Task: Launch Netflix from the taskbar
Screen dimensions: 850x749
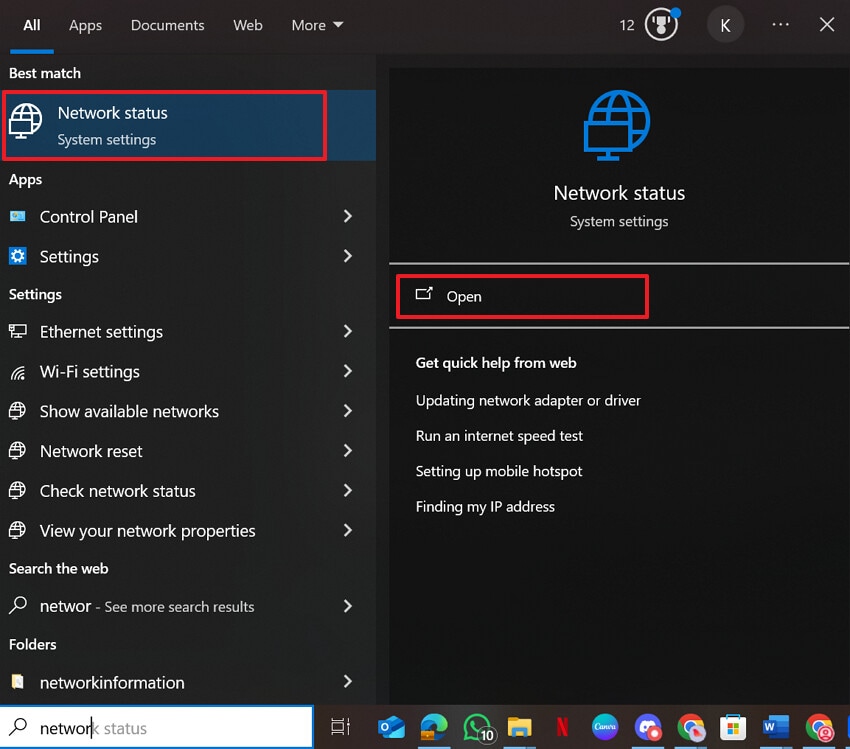Action: coord(563,728)
